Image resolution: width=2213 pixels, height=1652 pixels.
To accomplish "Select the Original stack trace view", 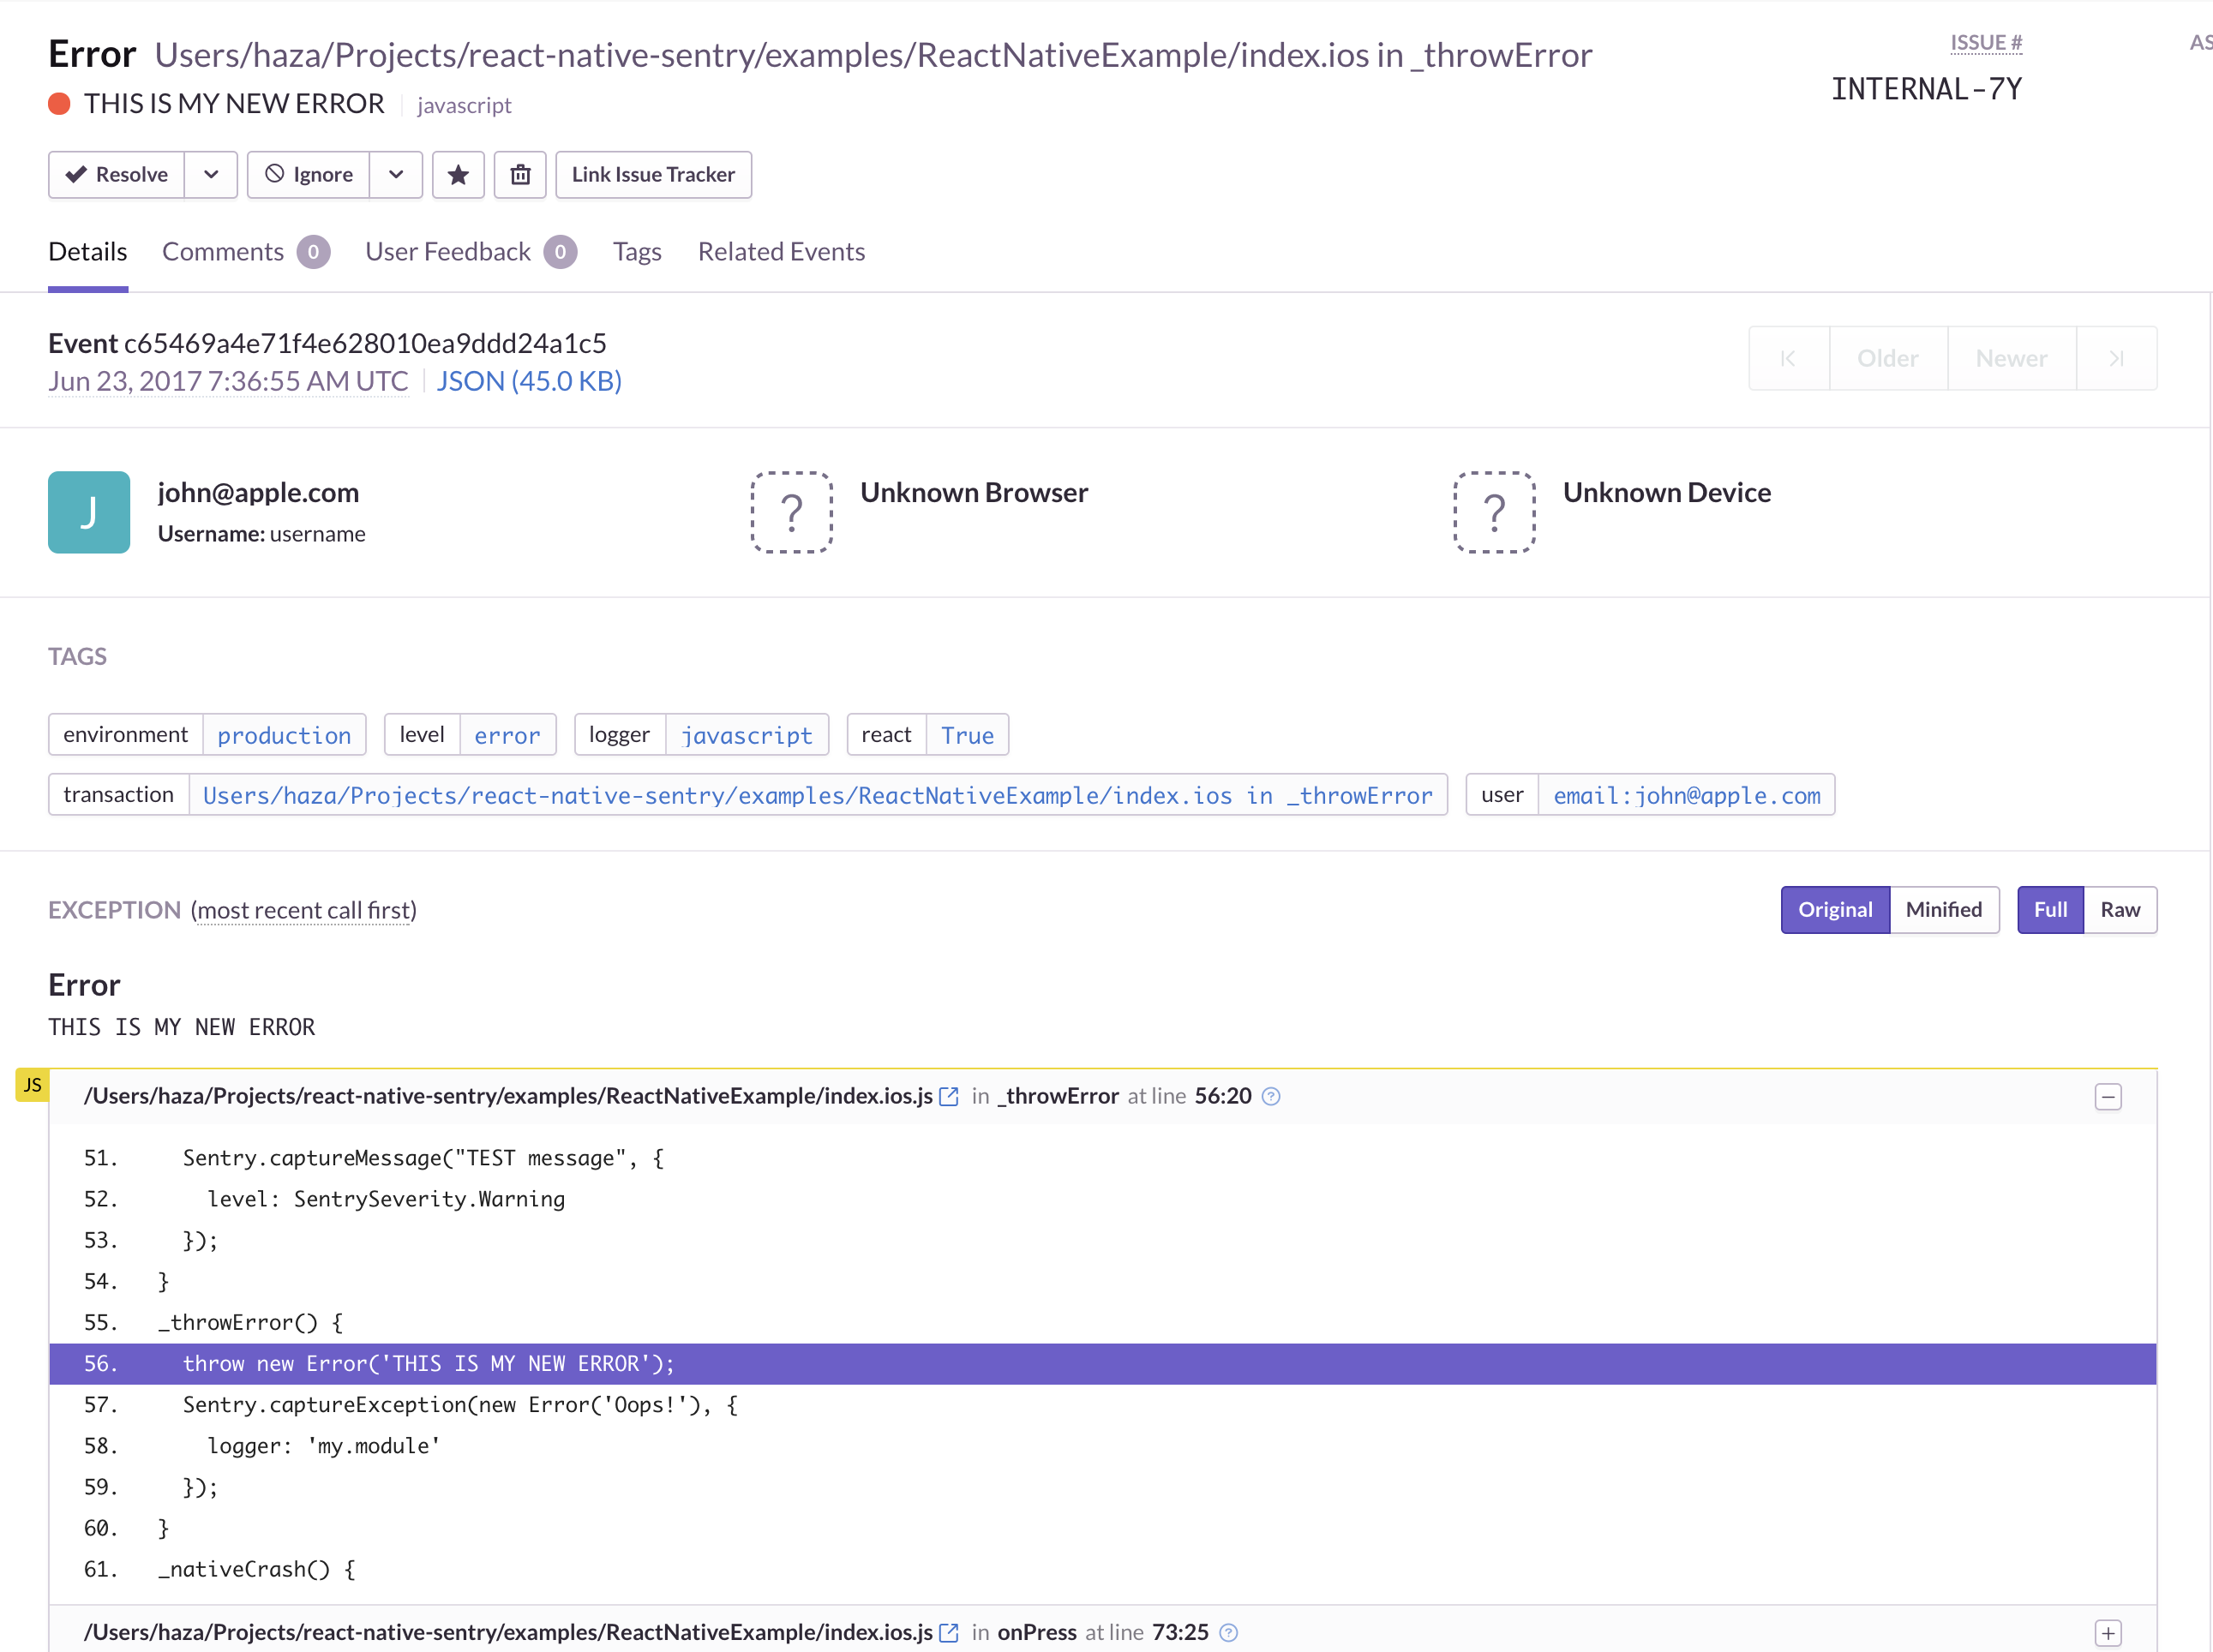I will click(1835, 910).
